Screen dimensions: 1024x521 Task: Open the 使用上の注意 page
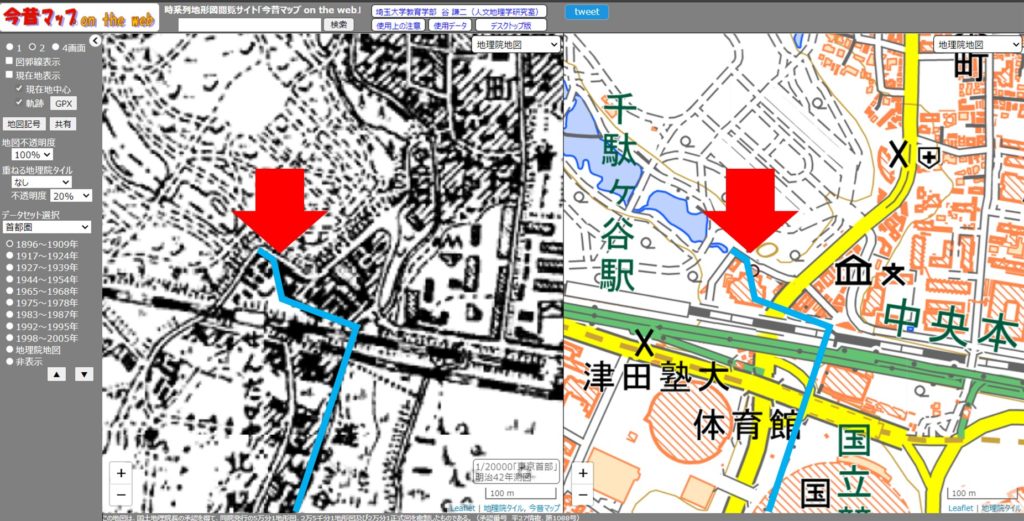(399, 25)
